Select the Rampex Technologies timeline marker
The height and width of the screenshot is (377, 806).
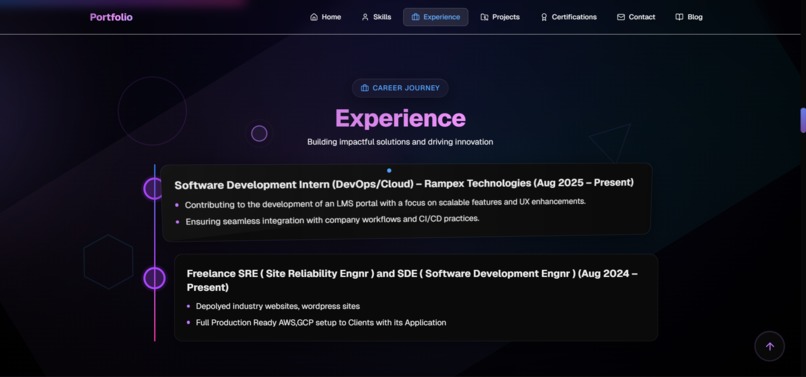pyautogui.click(x=153, y=189)
